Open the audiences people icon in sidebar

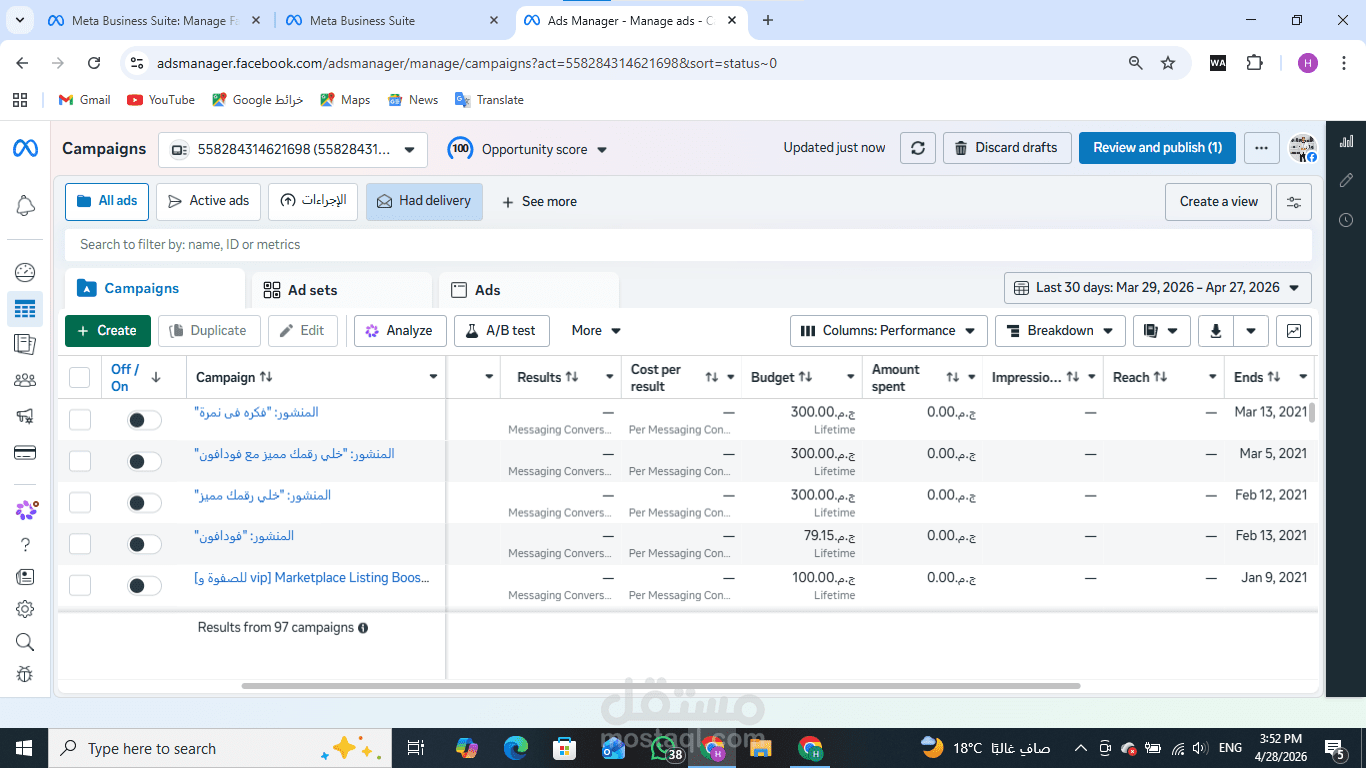[x=25, y=380]
